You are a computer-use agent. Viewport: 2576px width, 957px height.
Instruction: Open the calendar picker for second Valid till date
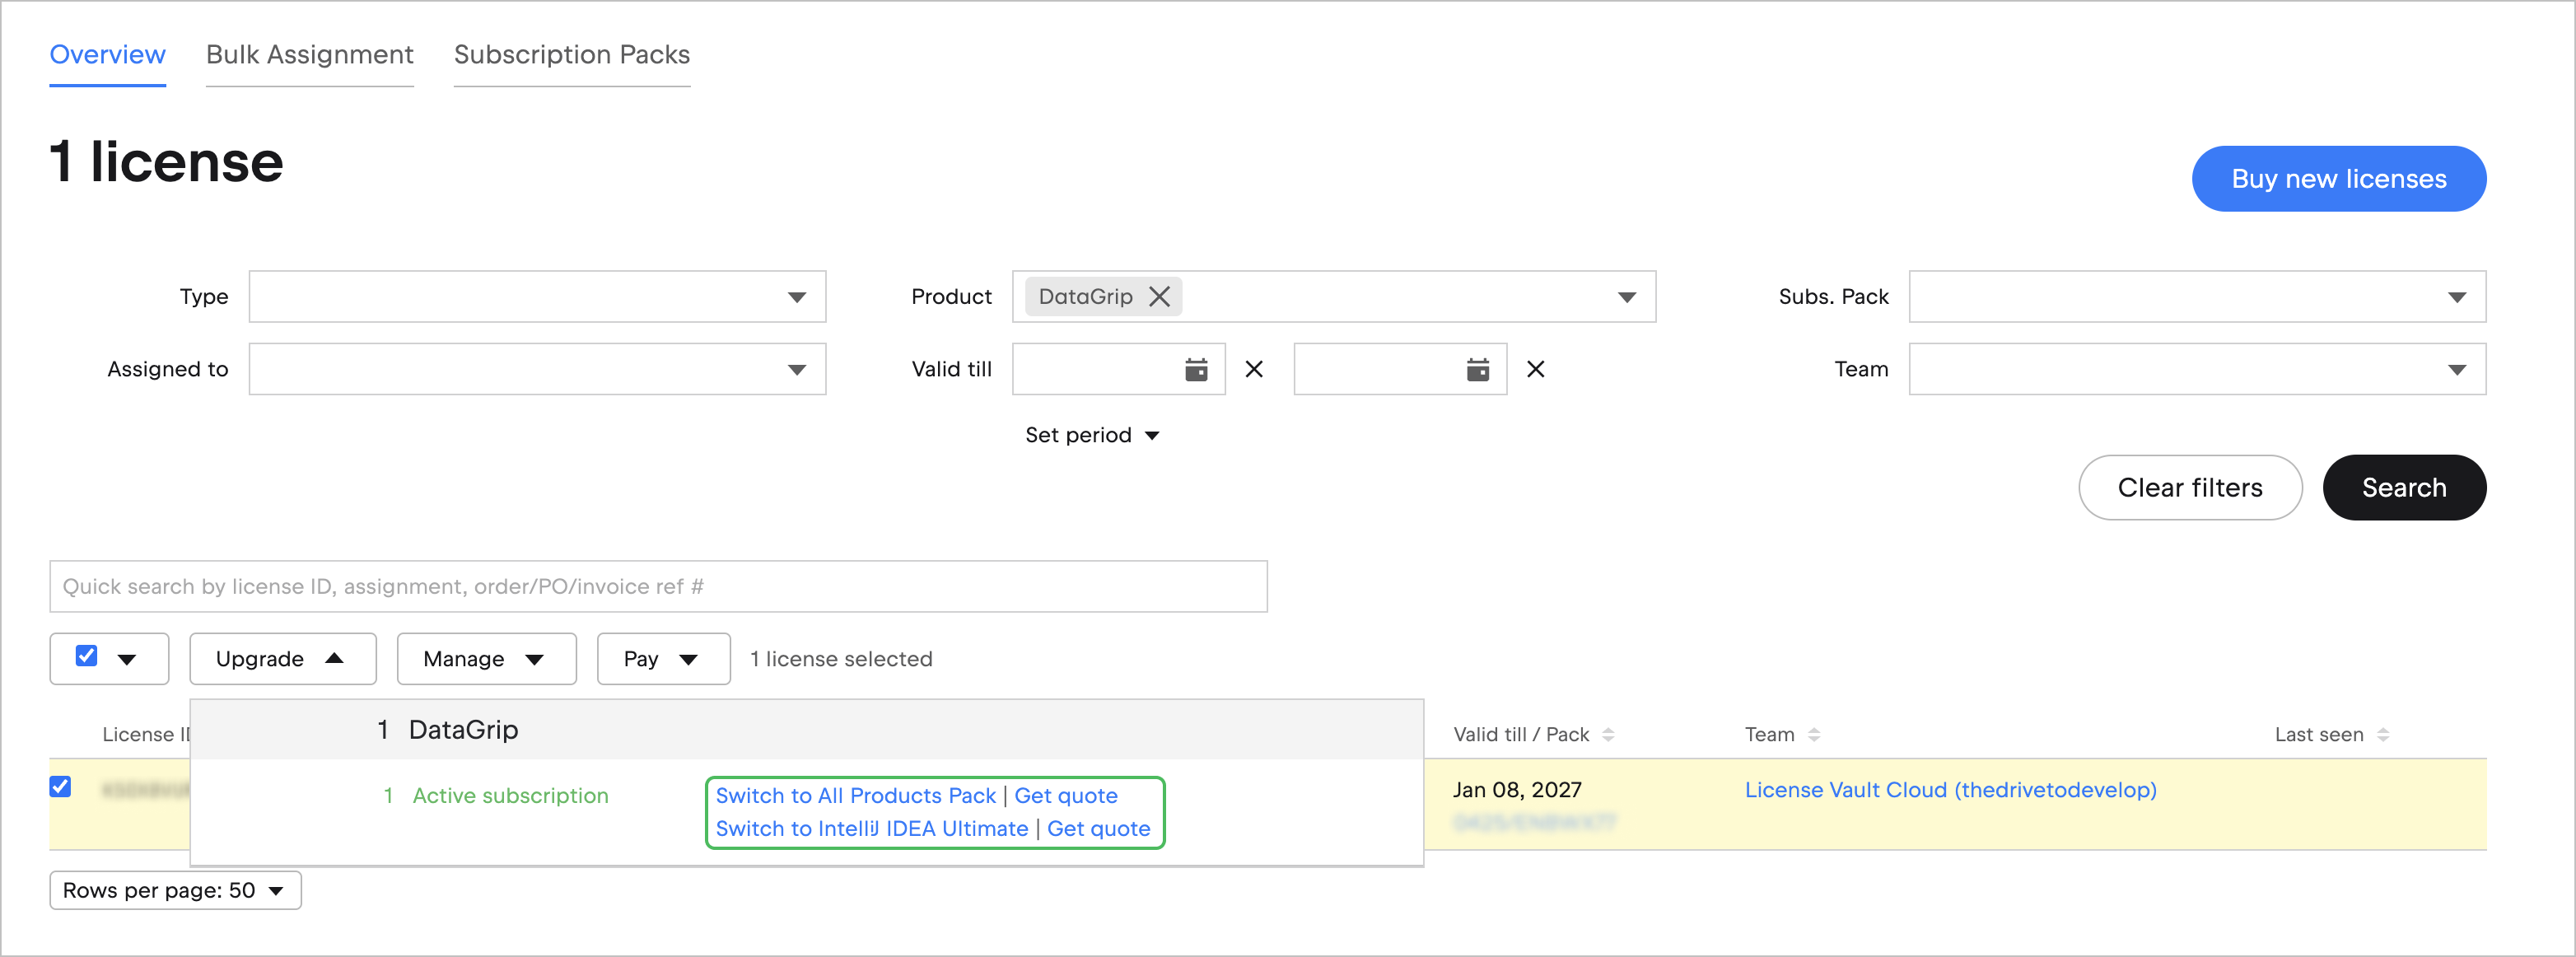(1477, 368)
